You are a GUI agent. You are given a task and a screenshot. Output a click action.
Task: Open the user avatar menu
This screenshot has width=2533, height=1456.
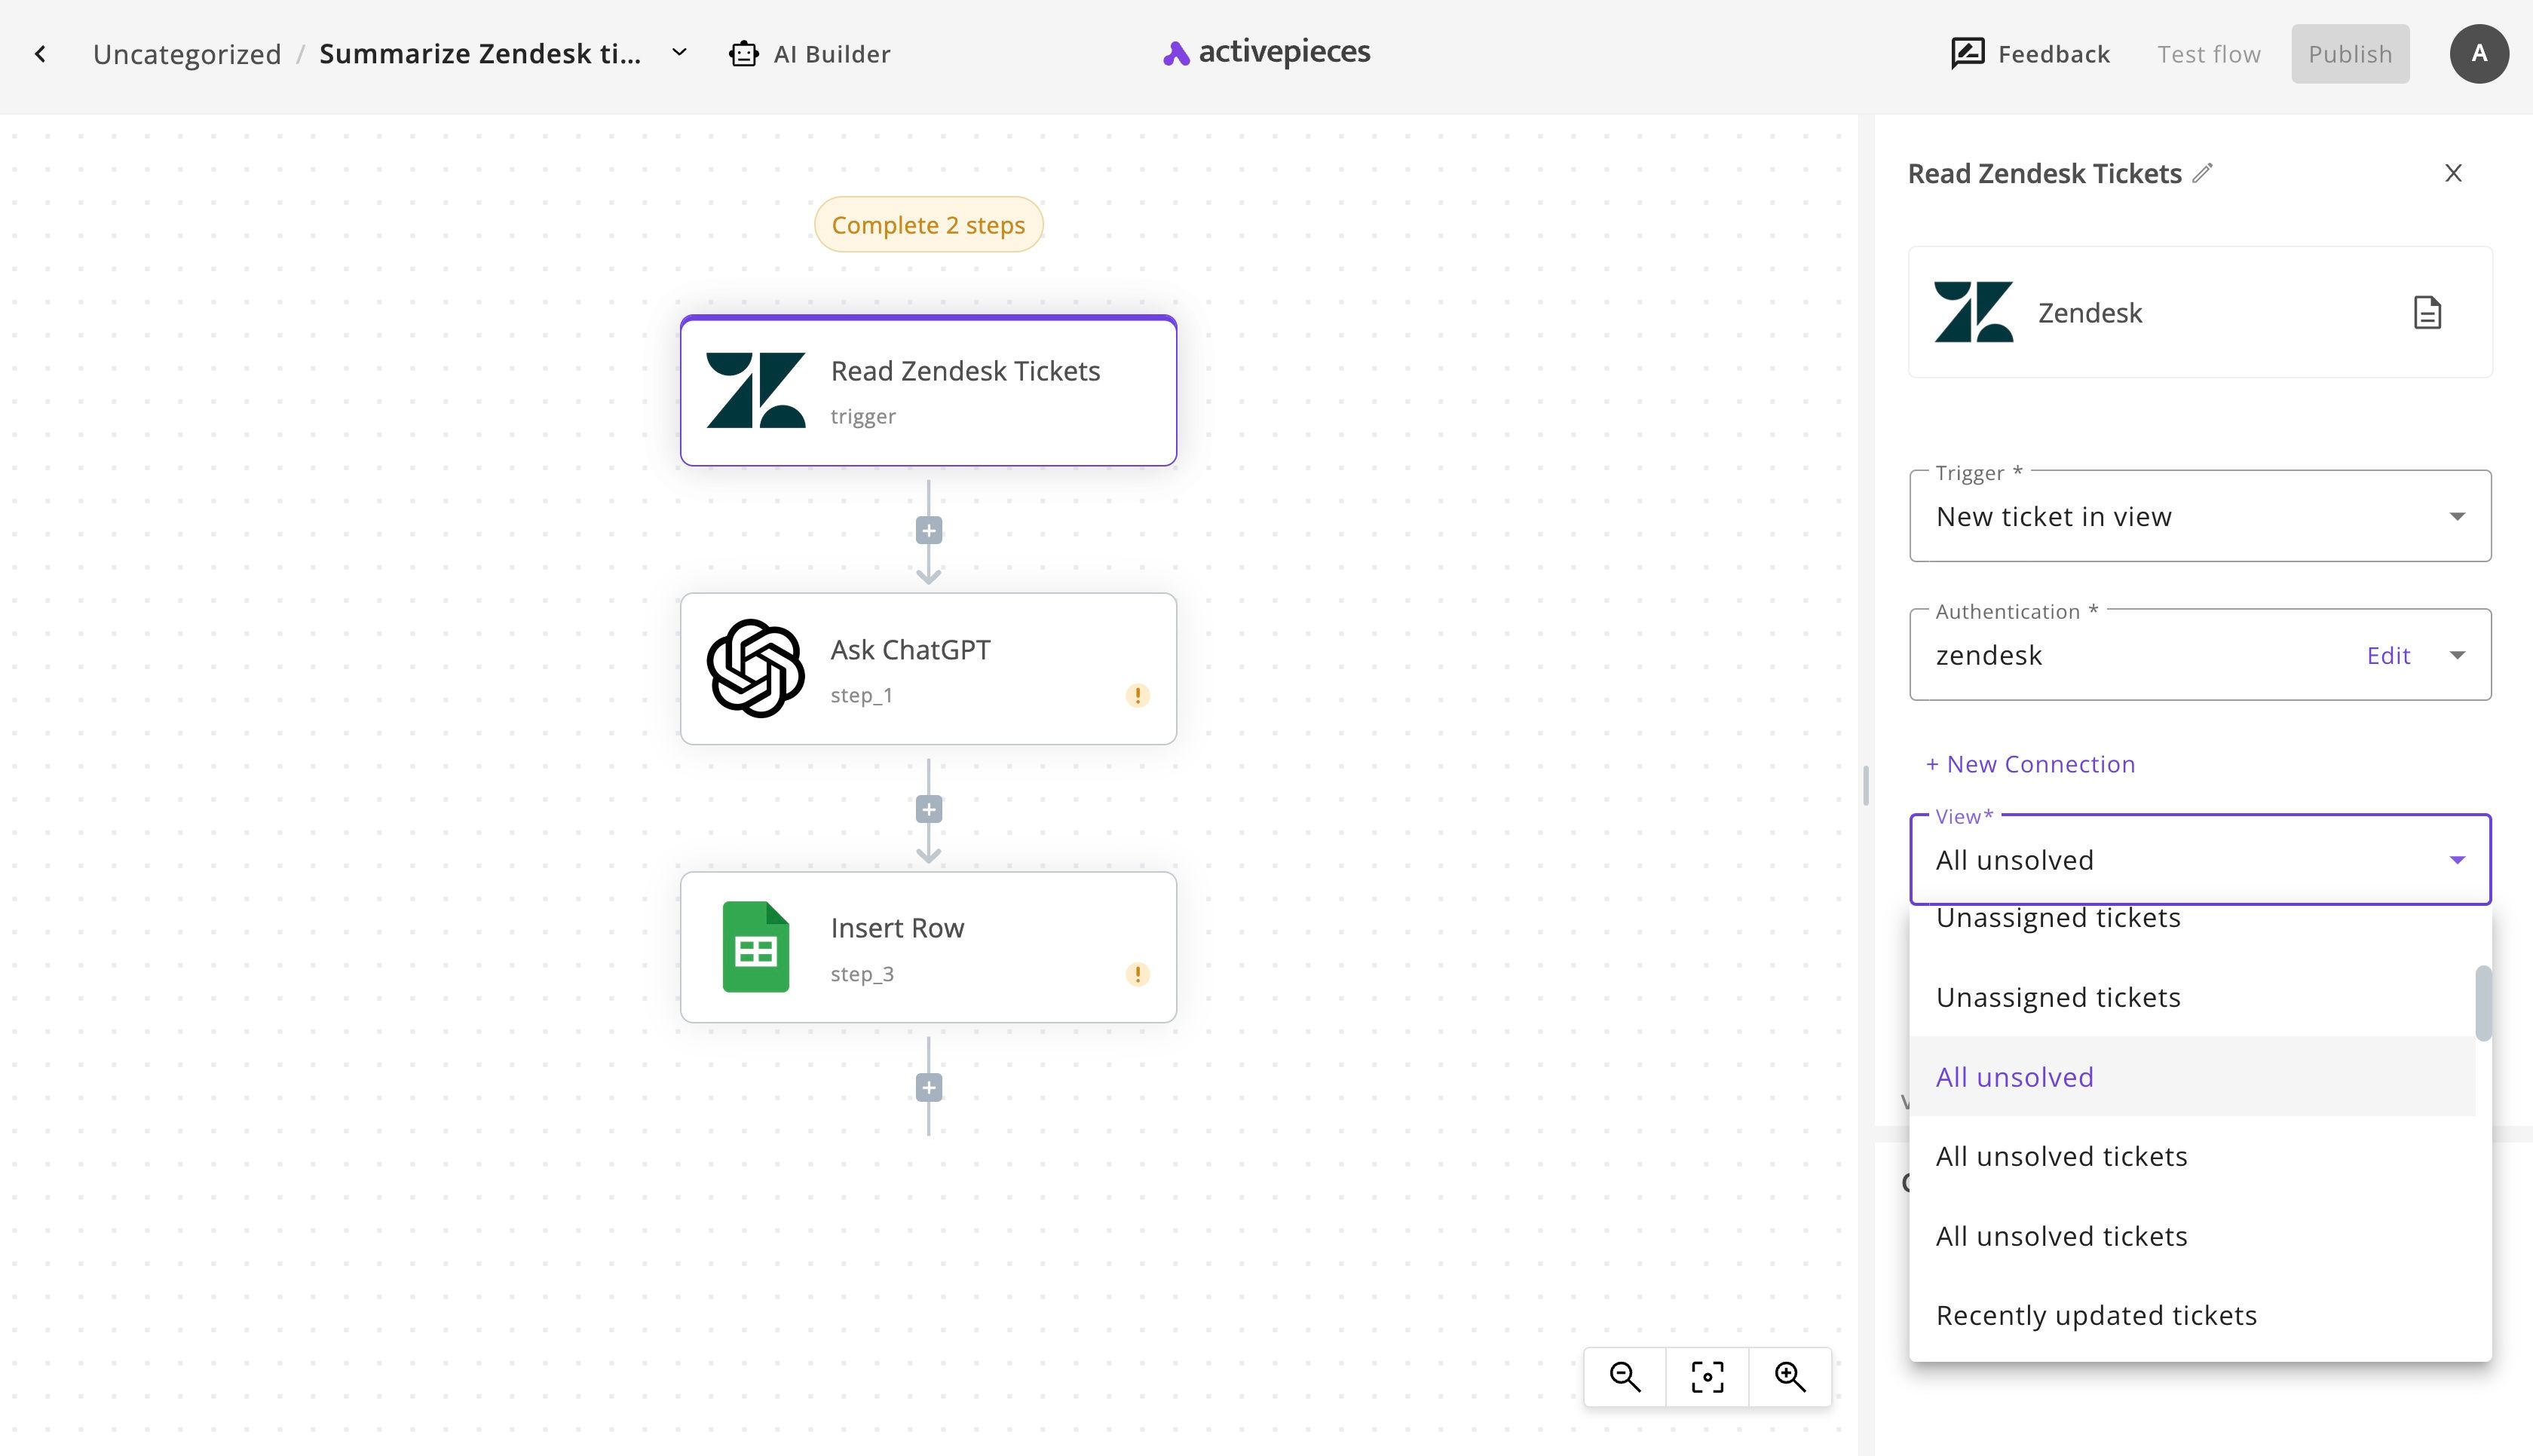point(2479,54)
